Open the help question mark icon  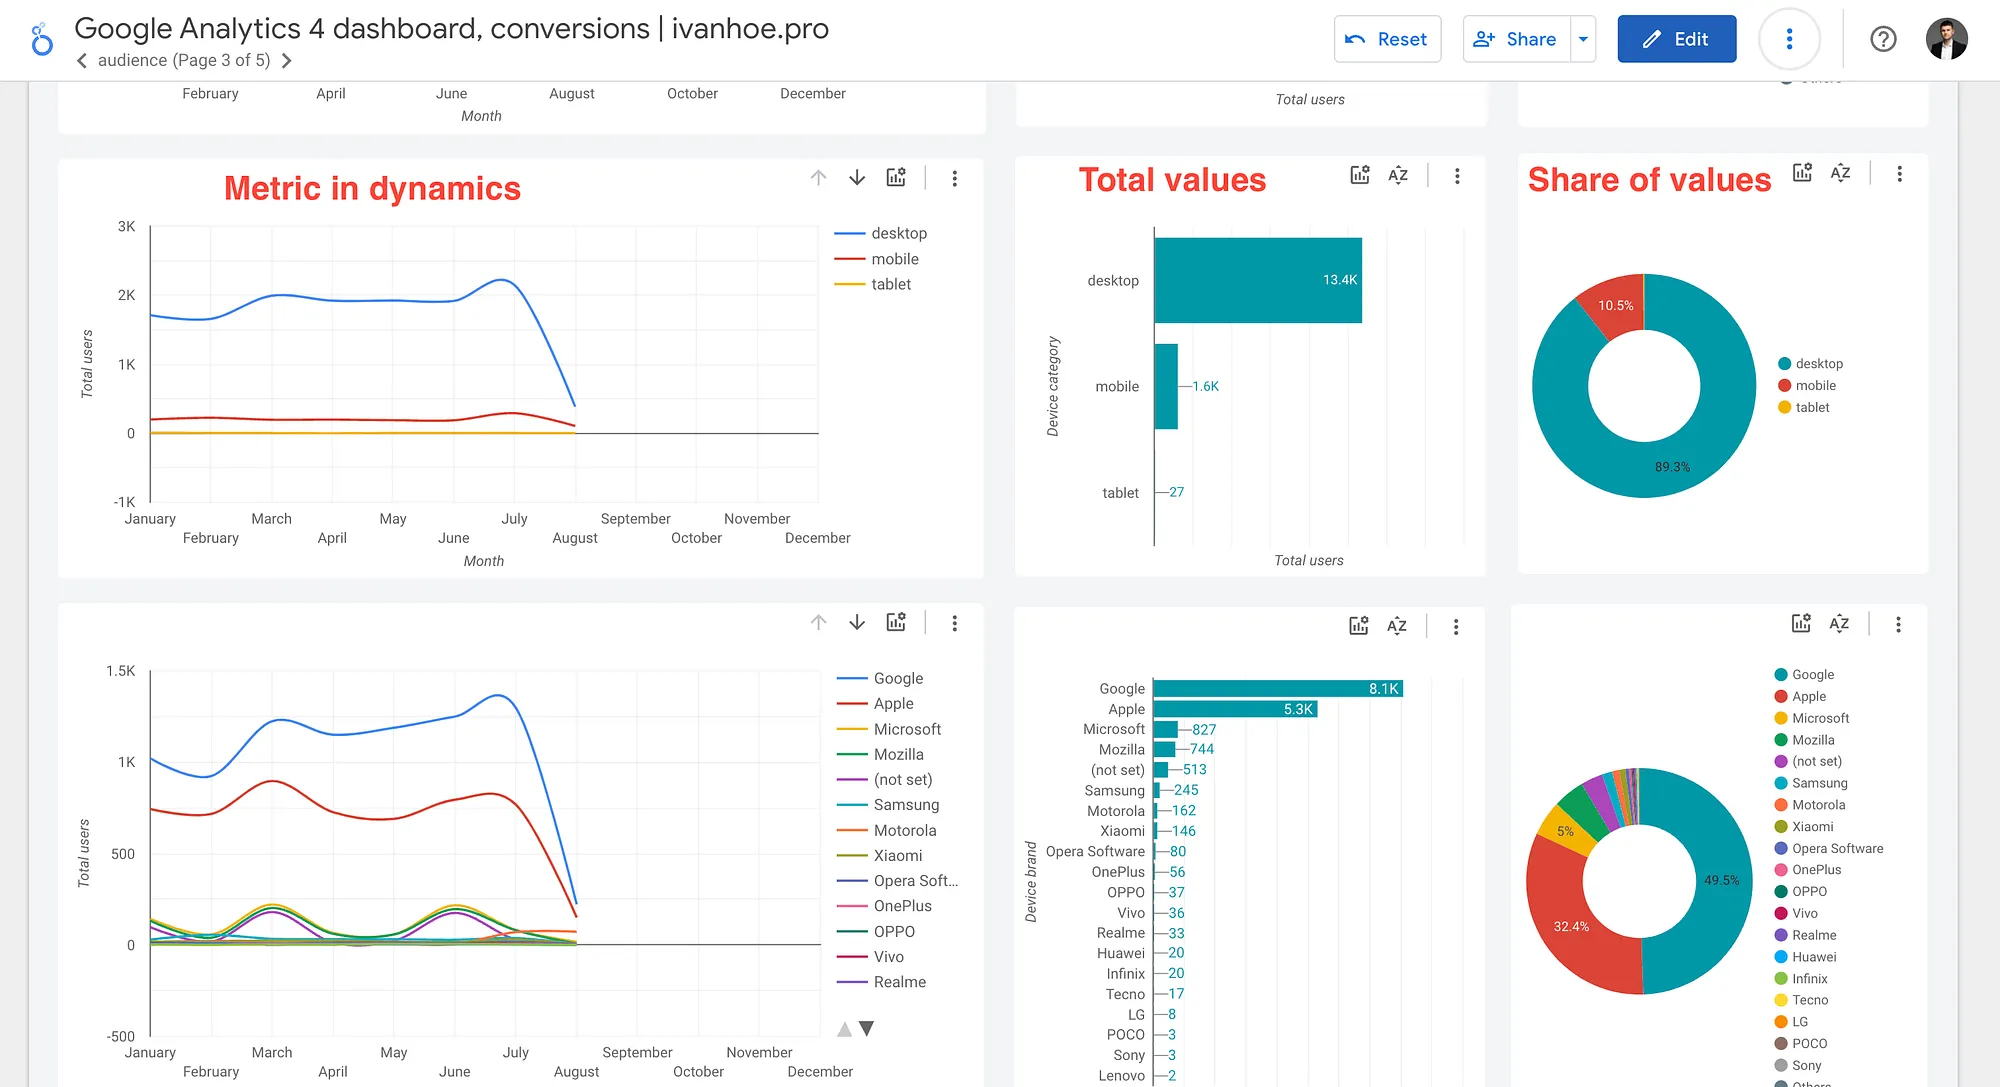pyautogui.click(x=1883, y=39)
